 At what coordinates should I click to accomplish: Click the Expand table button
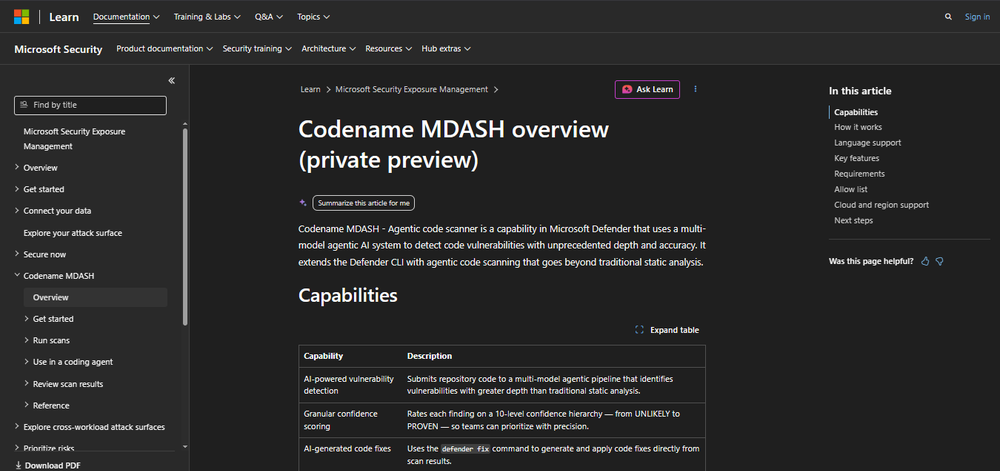pos(667,330)
